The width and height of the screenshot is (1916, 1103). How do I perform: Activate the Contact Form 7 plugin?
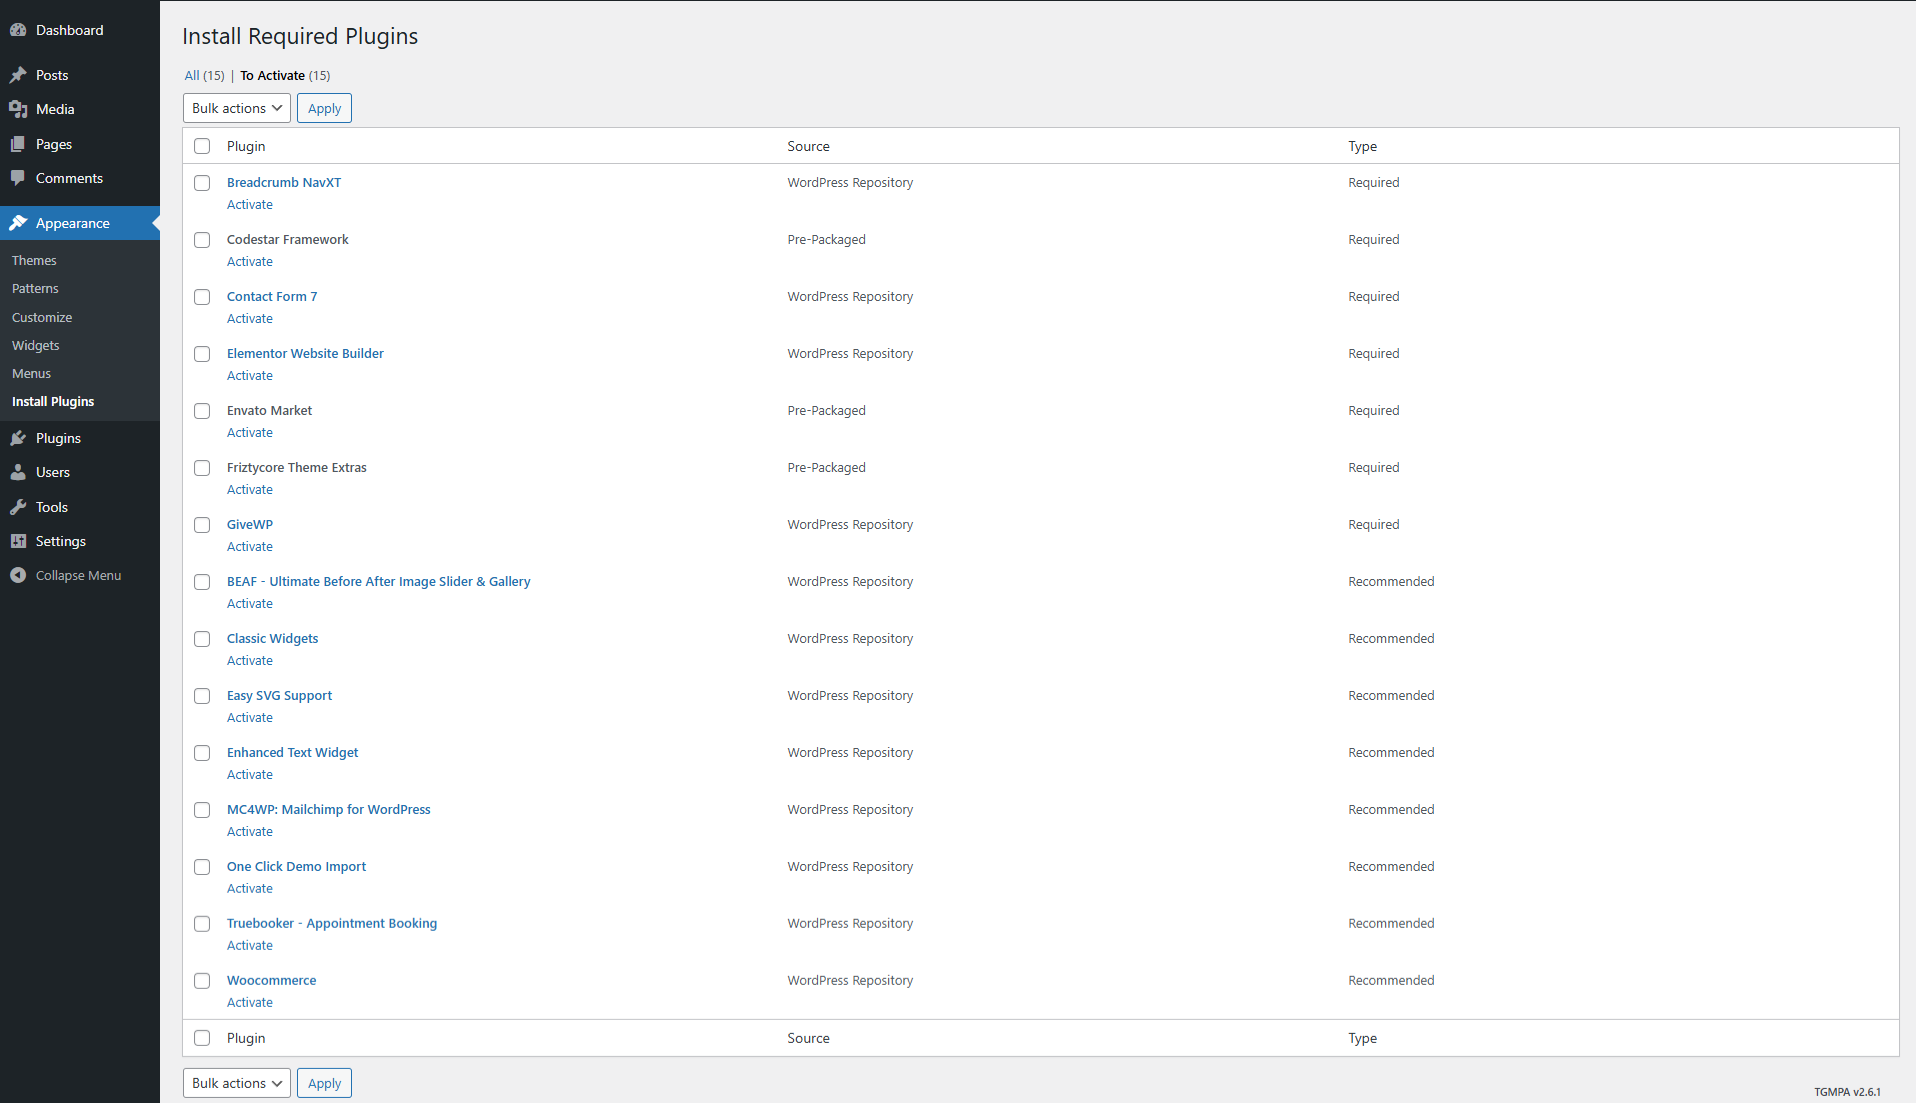(x=250, y=319)
